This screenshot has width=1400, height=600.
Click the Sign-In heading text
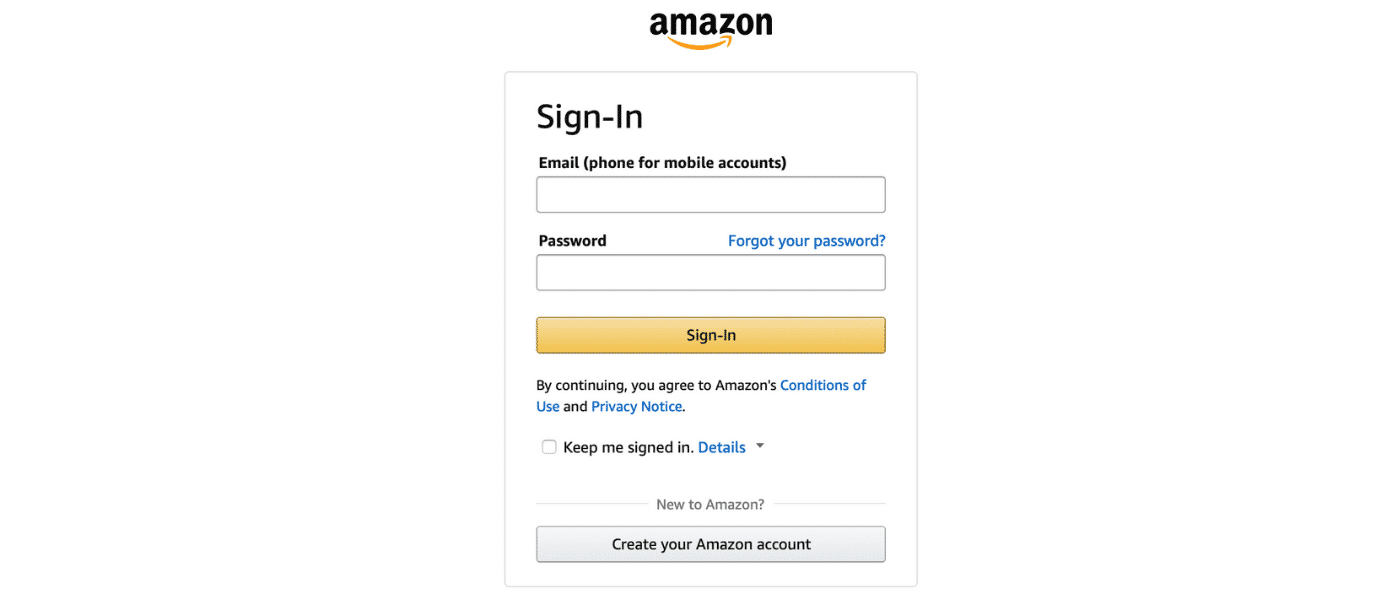coord(590,117)
